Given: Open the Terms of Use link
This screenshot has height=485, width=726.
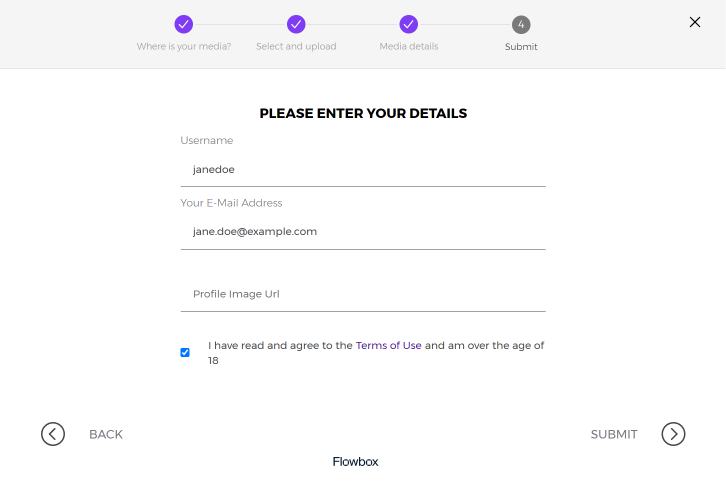Looking at the screenshot, I should [388, 346].
